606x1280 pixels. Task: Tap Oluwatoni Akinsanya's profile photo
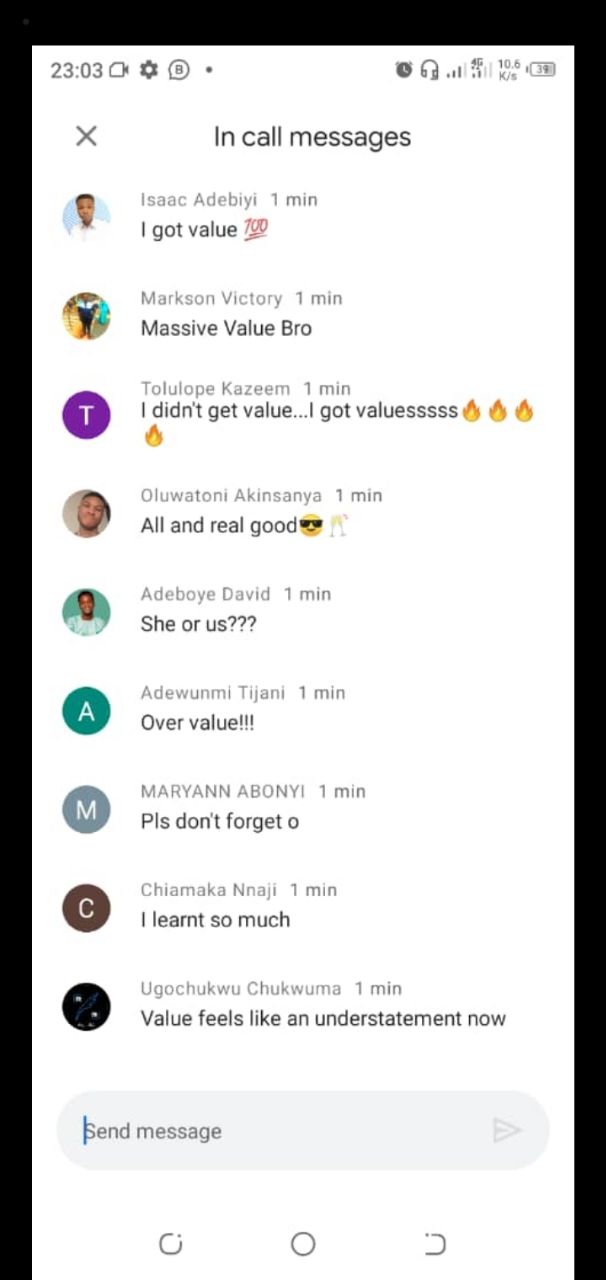point(86,514)
